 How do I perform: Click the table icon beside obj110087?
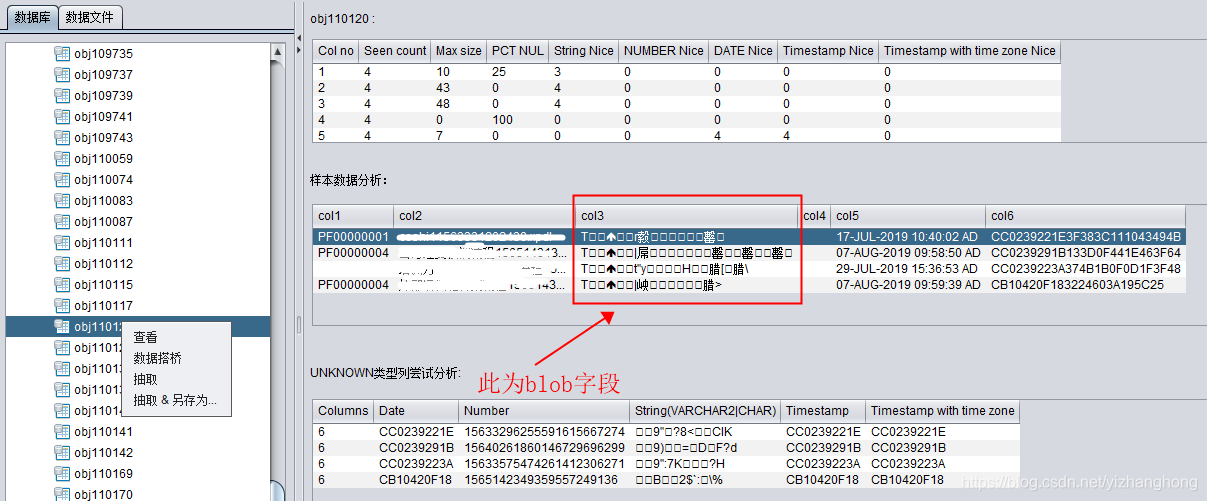[x=61, y=222]
